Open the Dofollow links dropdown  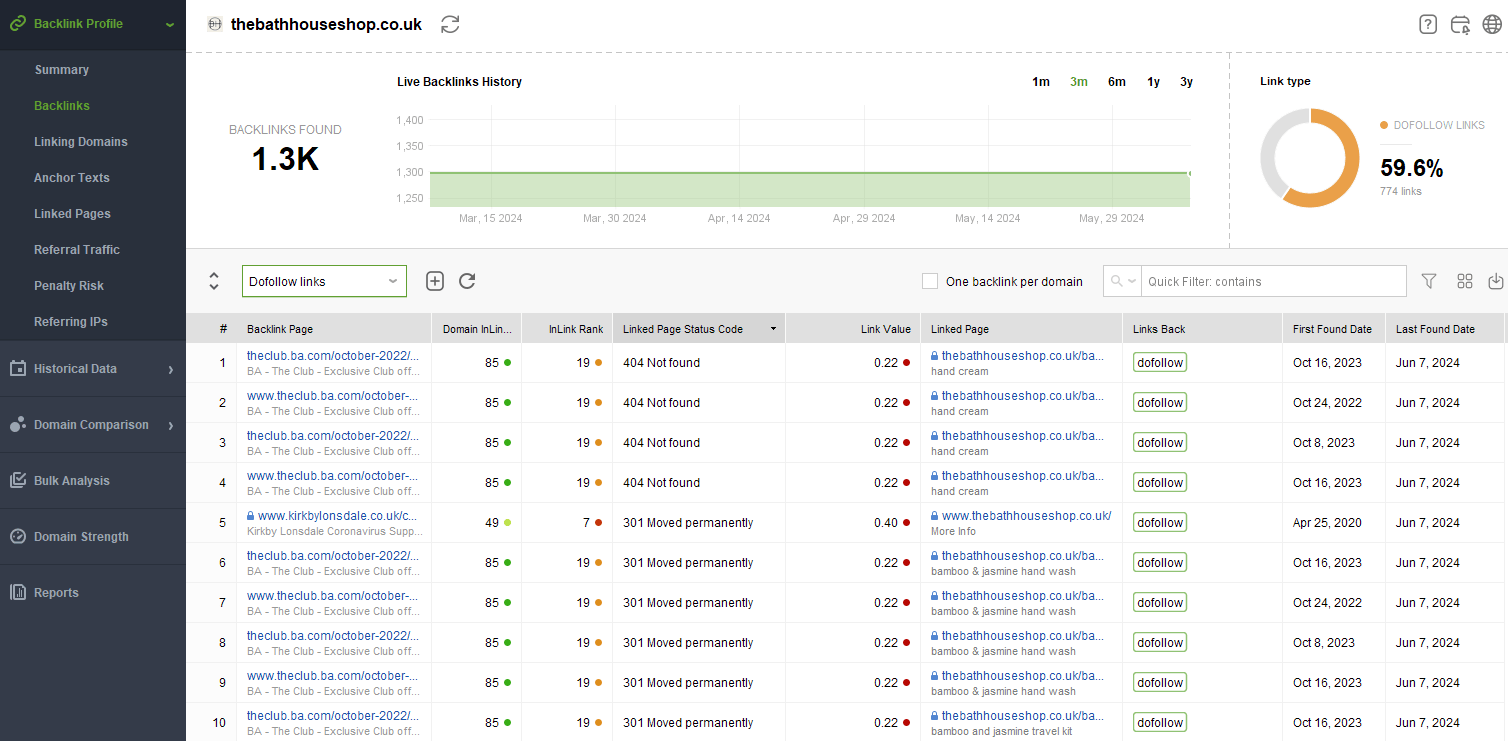[324, 281]
